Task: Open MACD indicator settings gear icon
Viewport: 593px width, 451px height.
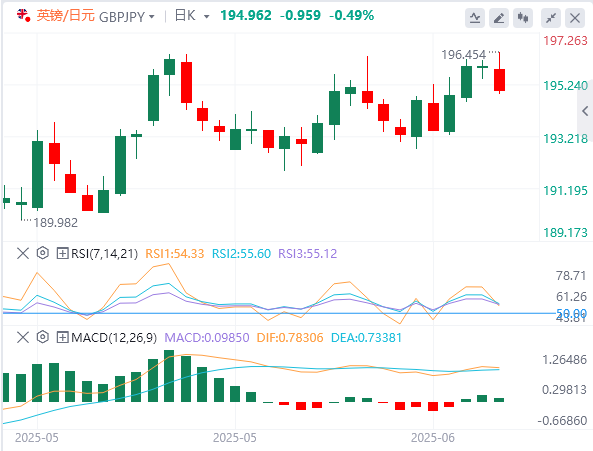Action: click(x=43, y=337)
